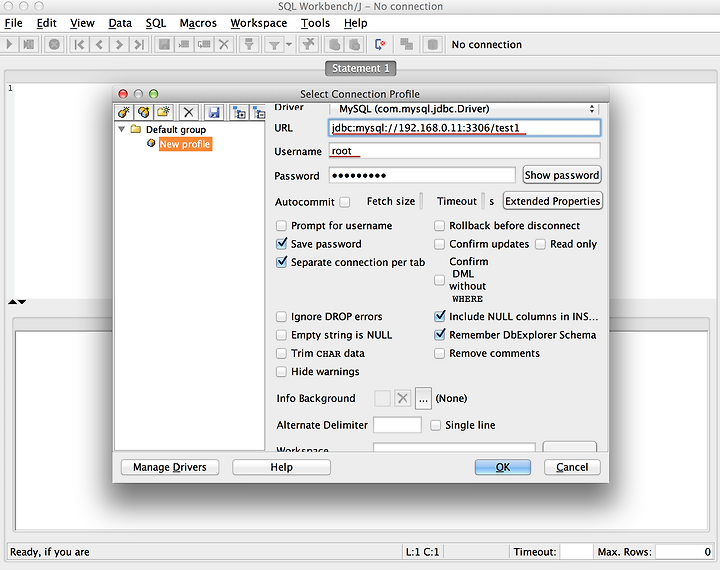This screenshot has height=570, width=720.
Task: Enable Rollback before disconnect checkbox
Action: tap(439, 226)
